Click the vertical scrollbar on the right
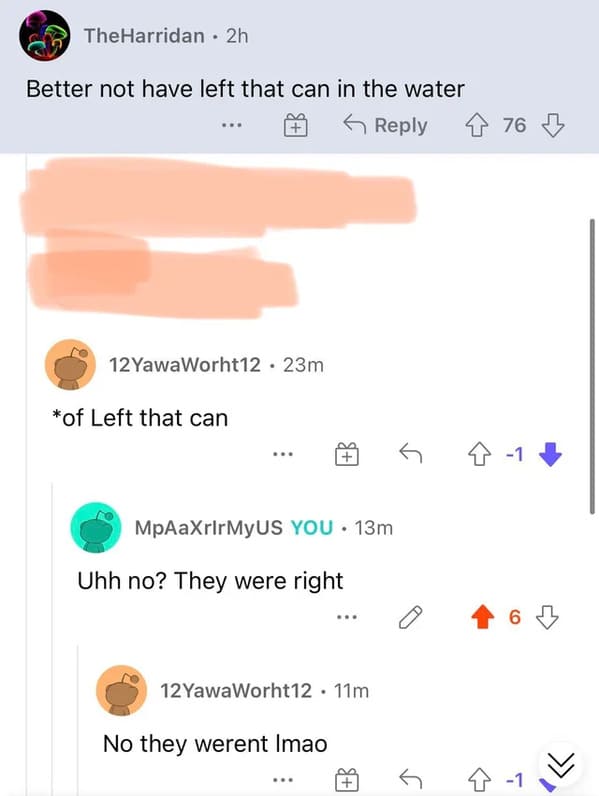599x796 pixels. click(x=592, y=367)
